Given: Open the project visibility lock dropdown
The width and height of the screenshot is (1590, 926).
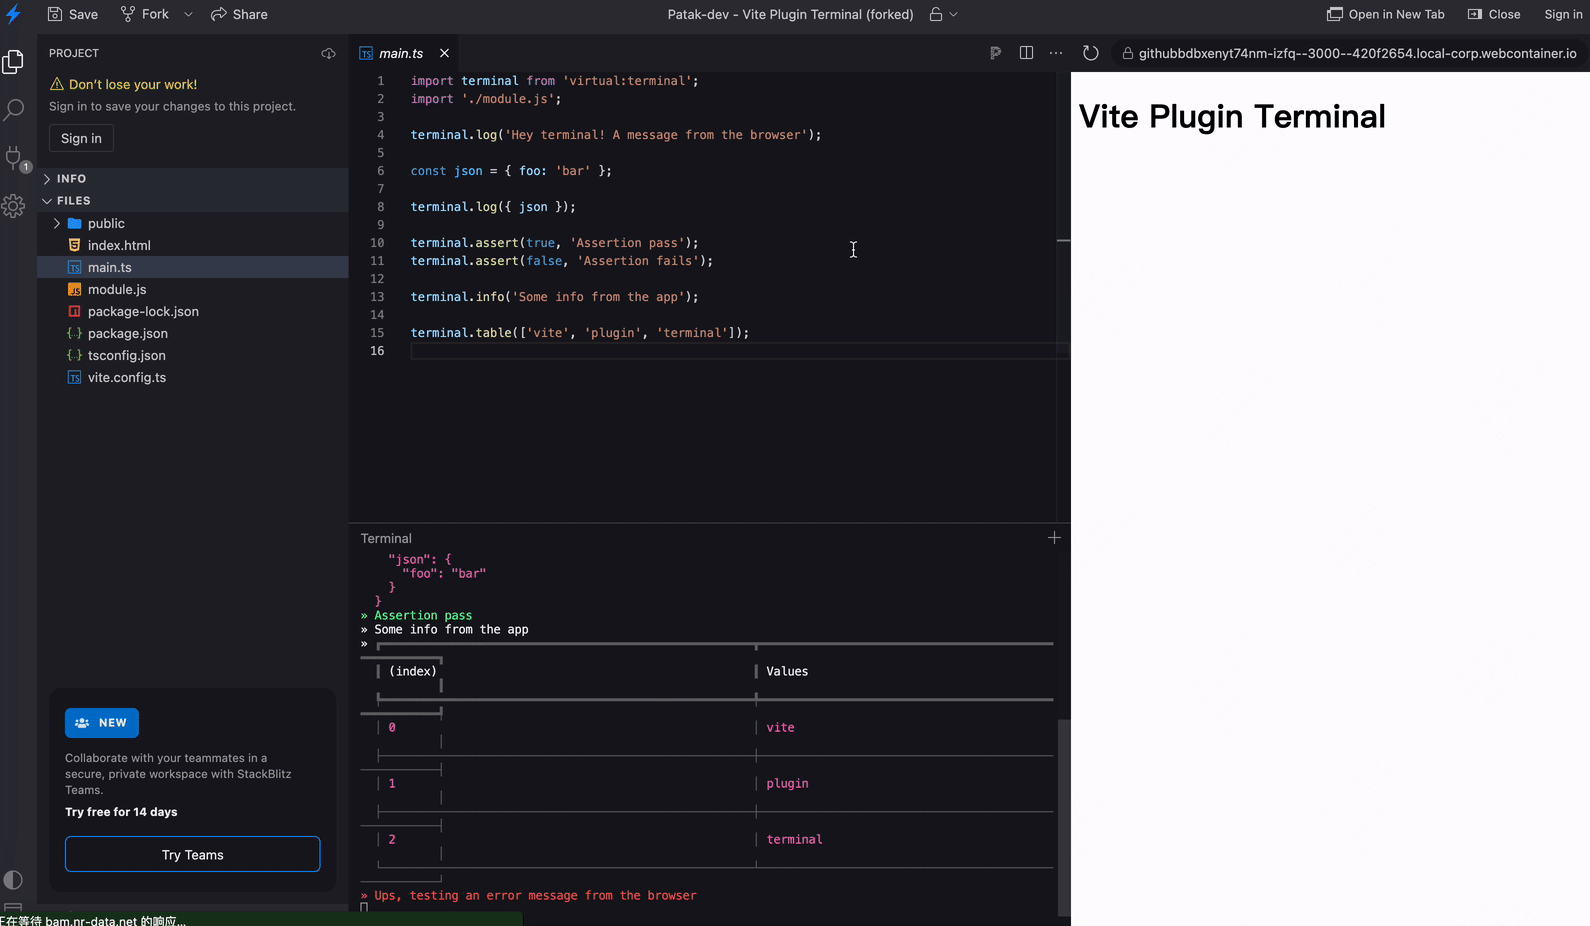Looking at the screenshot, I should point(943,15).
